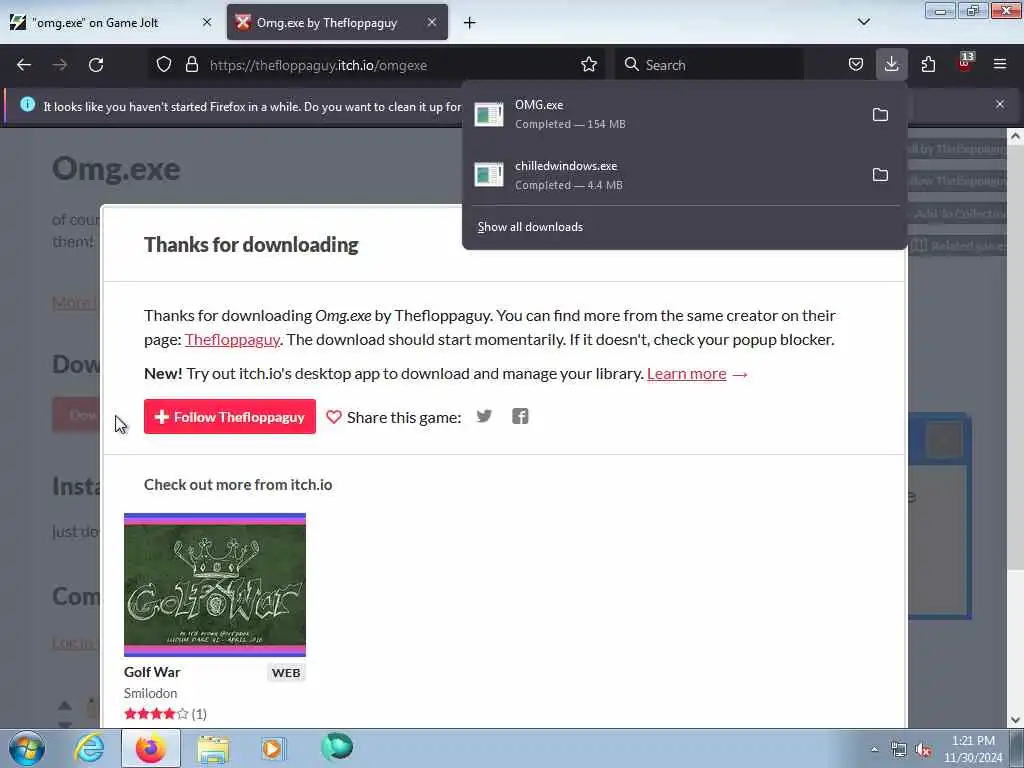Follow Thefloppaguy button
This screenshot has width=1024, height=768.
(x=230, y=417)
